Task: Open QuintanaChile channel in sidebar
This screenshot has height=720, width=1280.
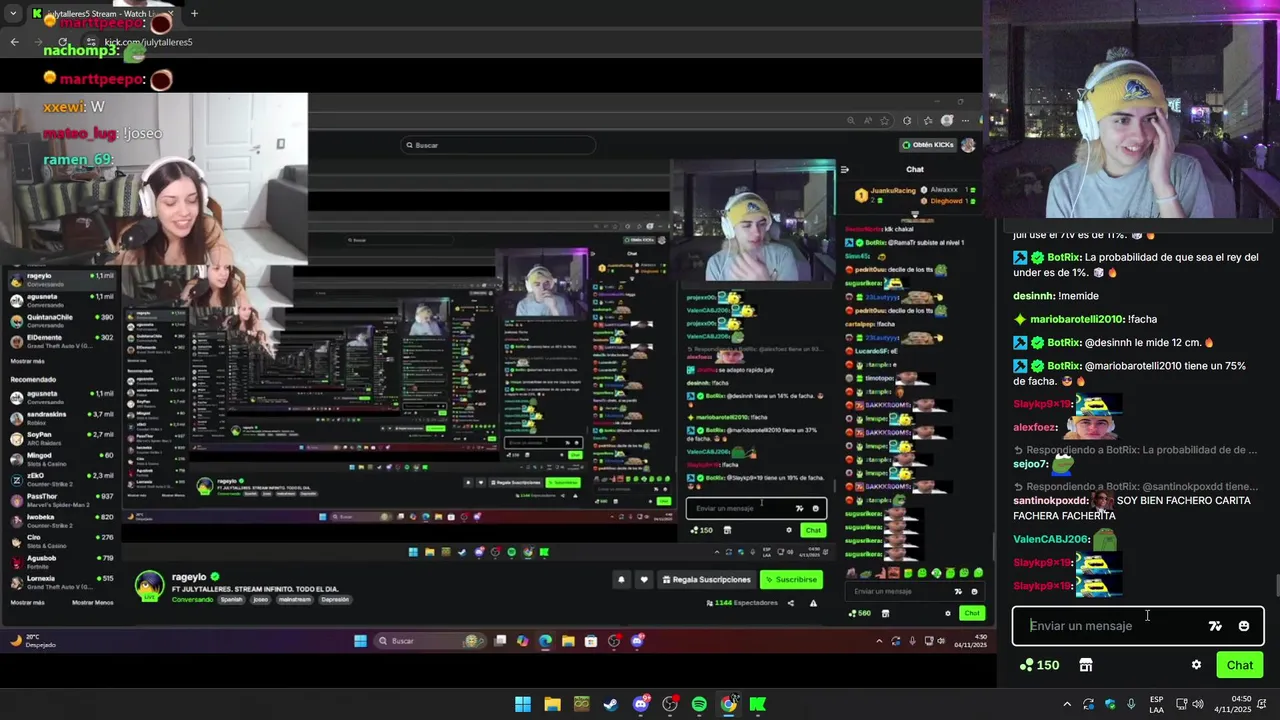Action: [62, 320]
